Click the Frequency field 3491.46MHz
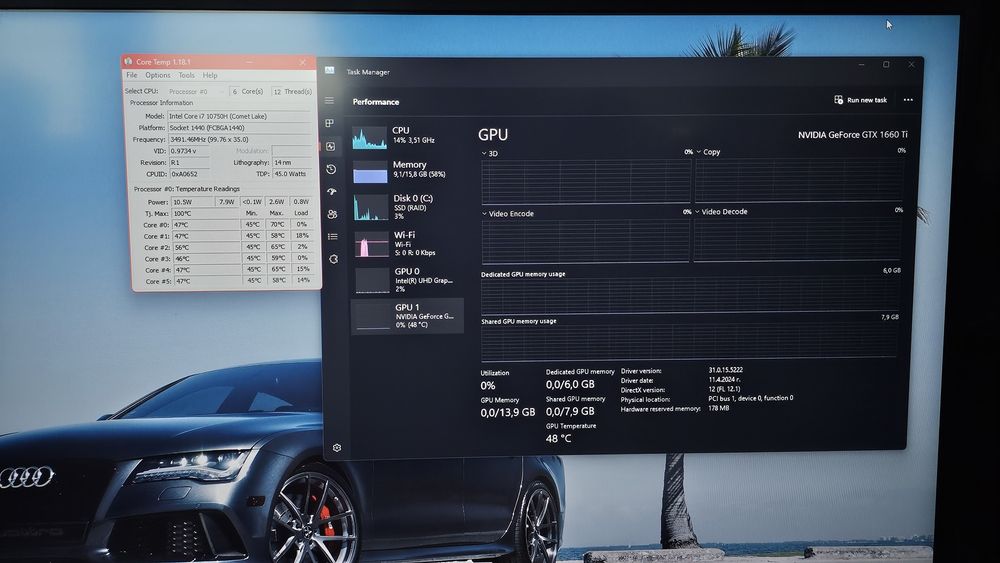Viewport: 1000px width, 563px height. click(x=240, y=139)
